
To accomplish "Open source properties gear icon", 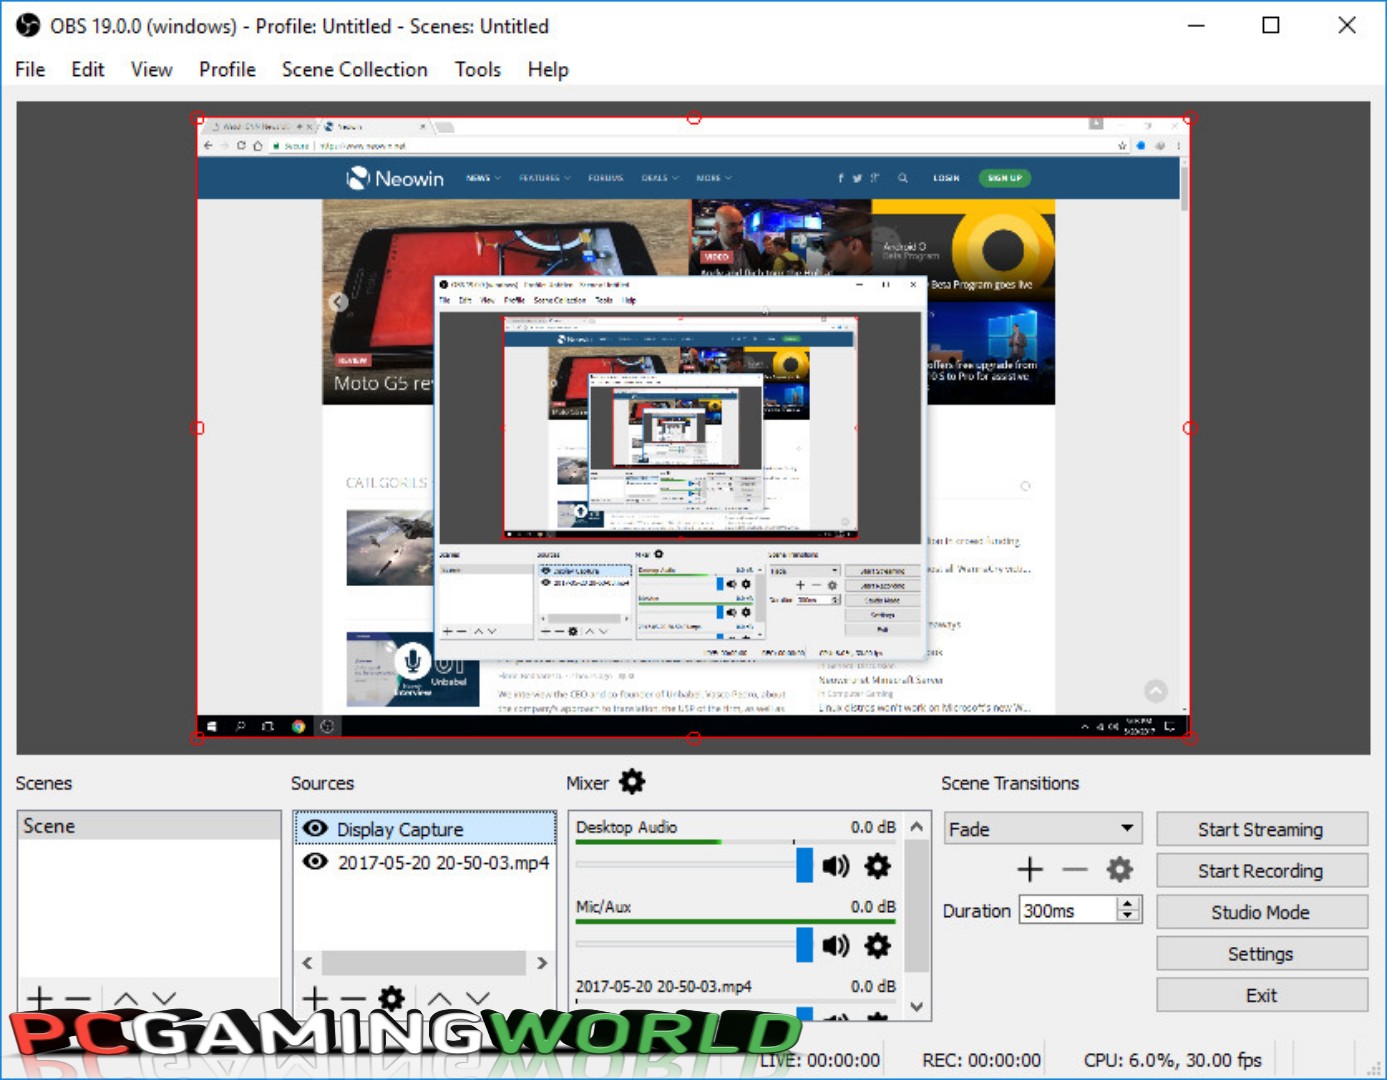I will pos(392,998).
